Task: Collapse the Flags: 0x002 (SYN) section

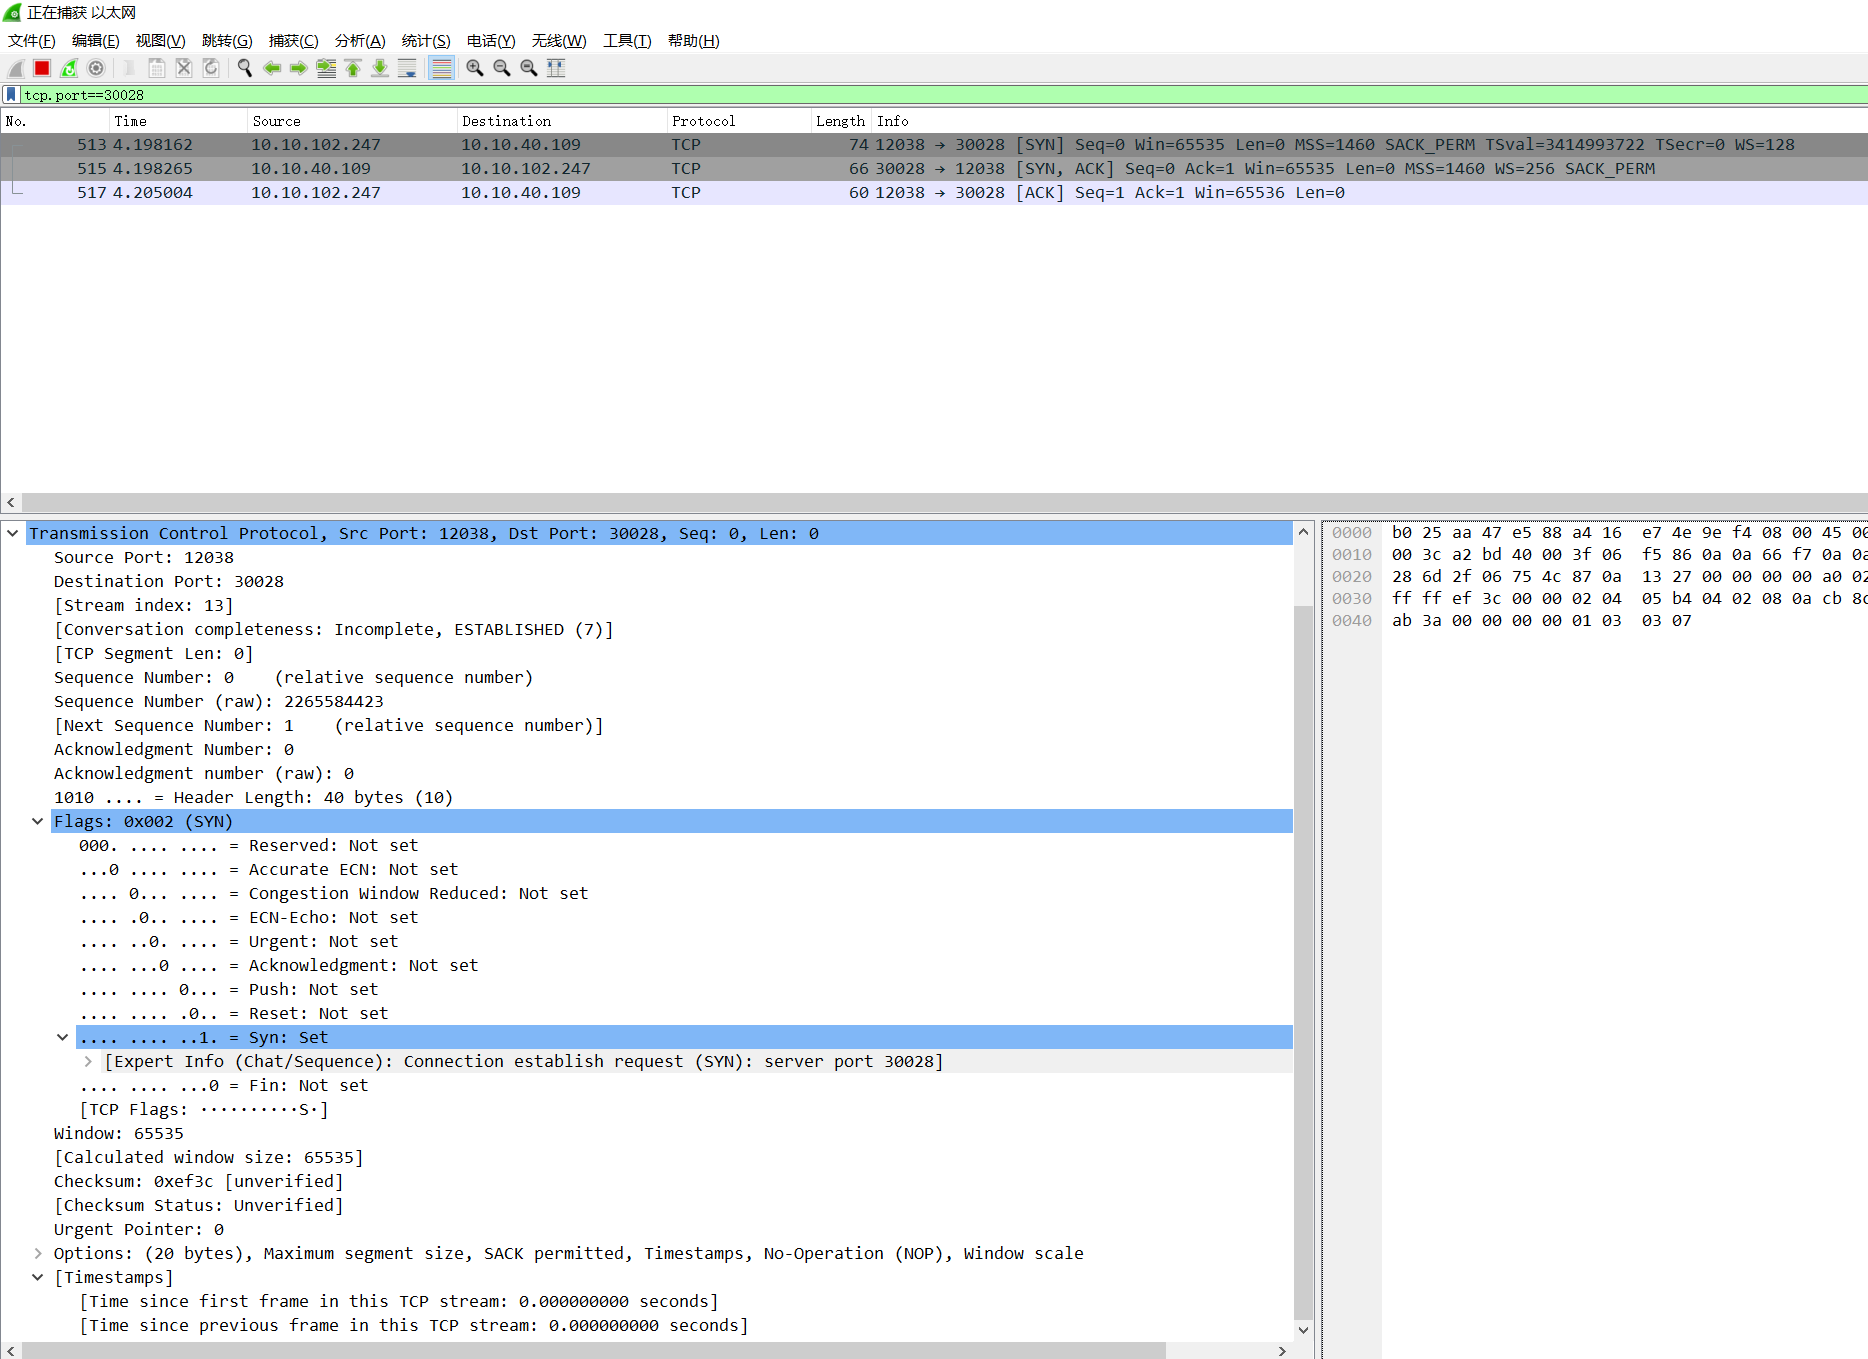Action: pos(38,821)
